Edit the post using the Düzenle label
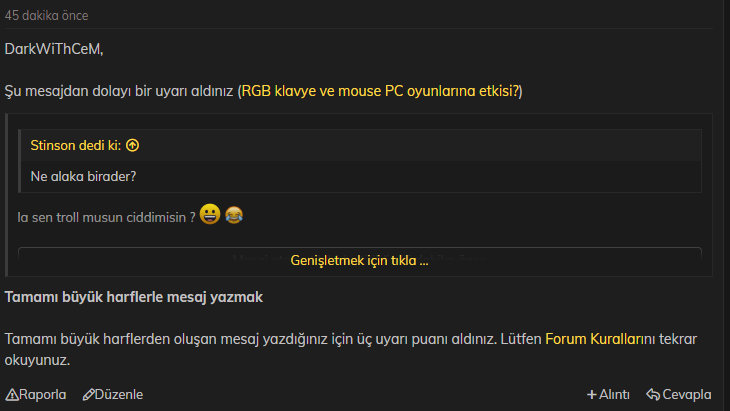Viewport: 730px width, 411px height. [x=119, y=395]
